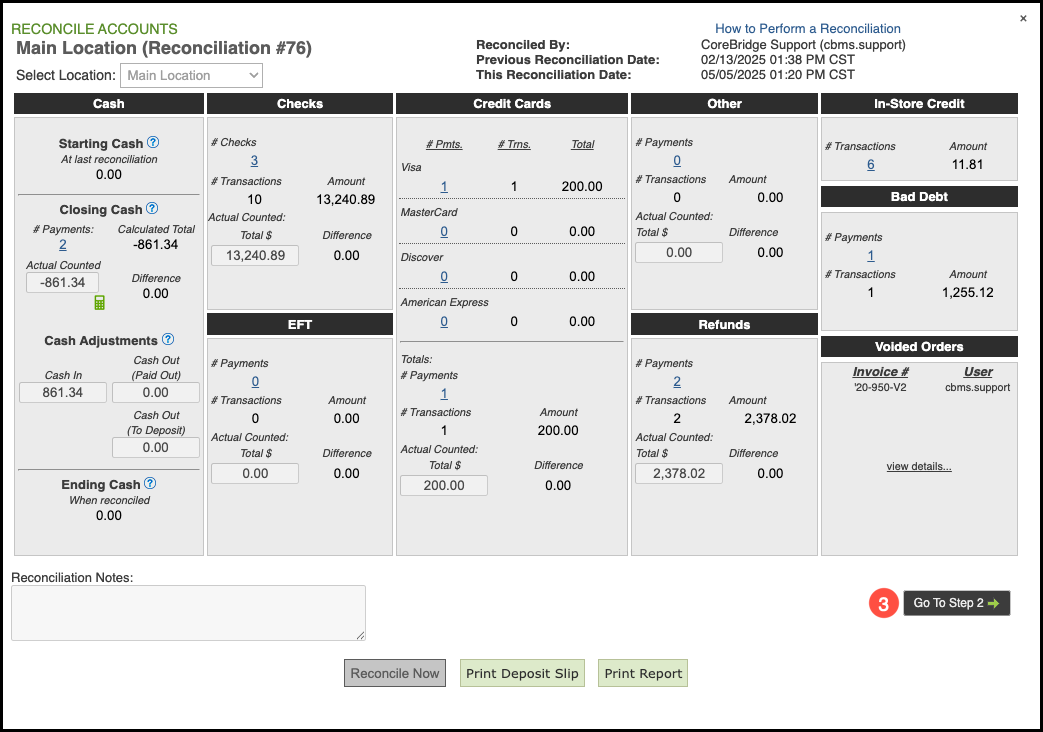Image resolution: width=1043 pixels, height=732 pixels.
Task: Open the Refunds payments count link 2
Action: point(676,381)
